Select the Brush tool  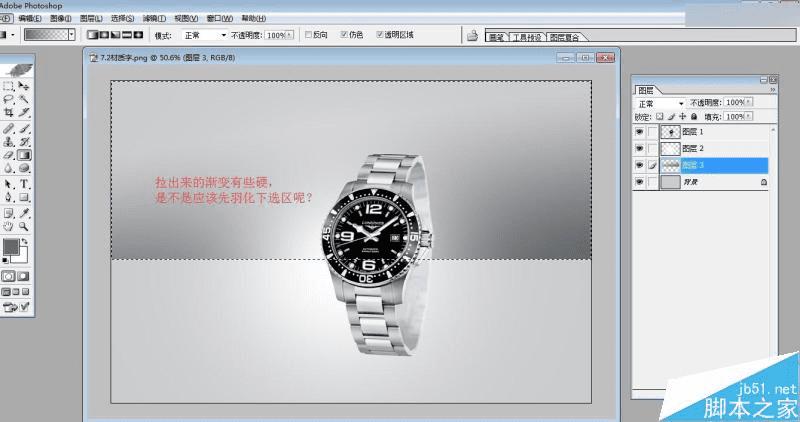24,129
